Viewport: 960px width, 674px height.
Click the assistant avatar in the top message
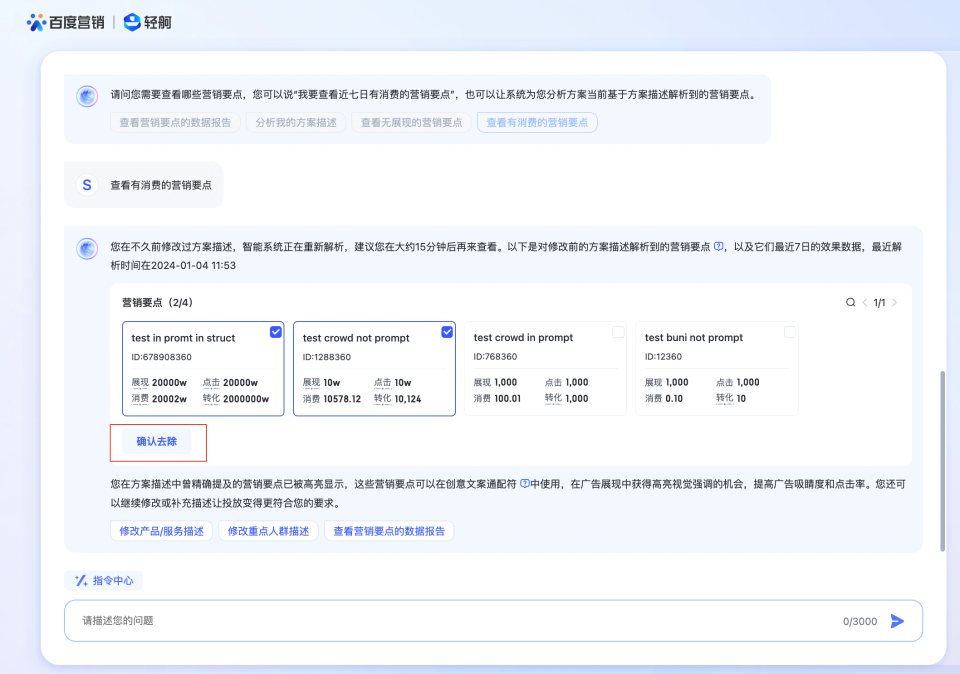tap(87, 96)
